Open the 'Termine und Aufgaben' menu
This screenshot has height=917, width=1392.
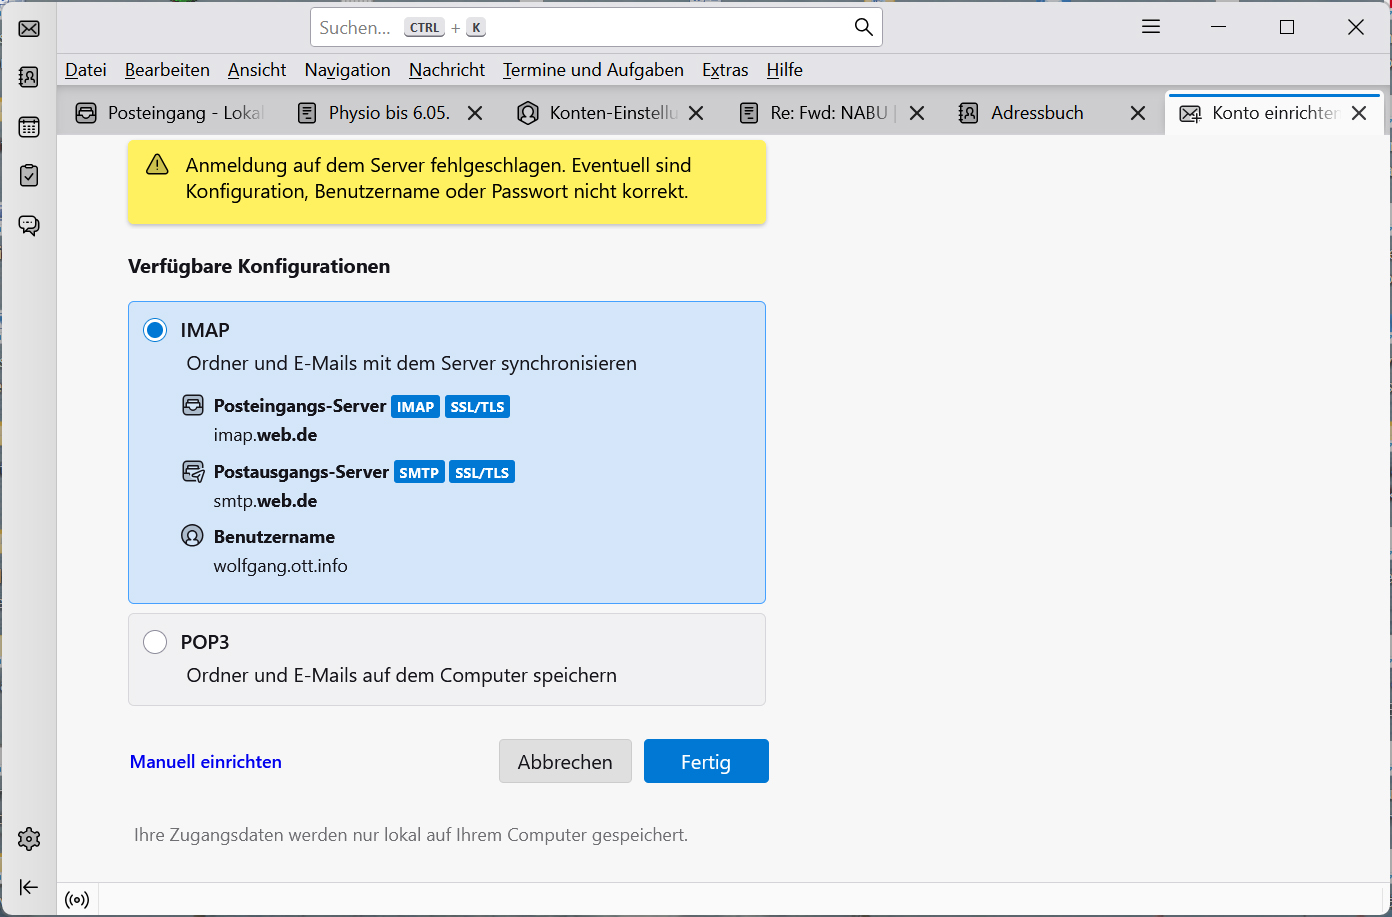pos(593,70)
